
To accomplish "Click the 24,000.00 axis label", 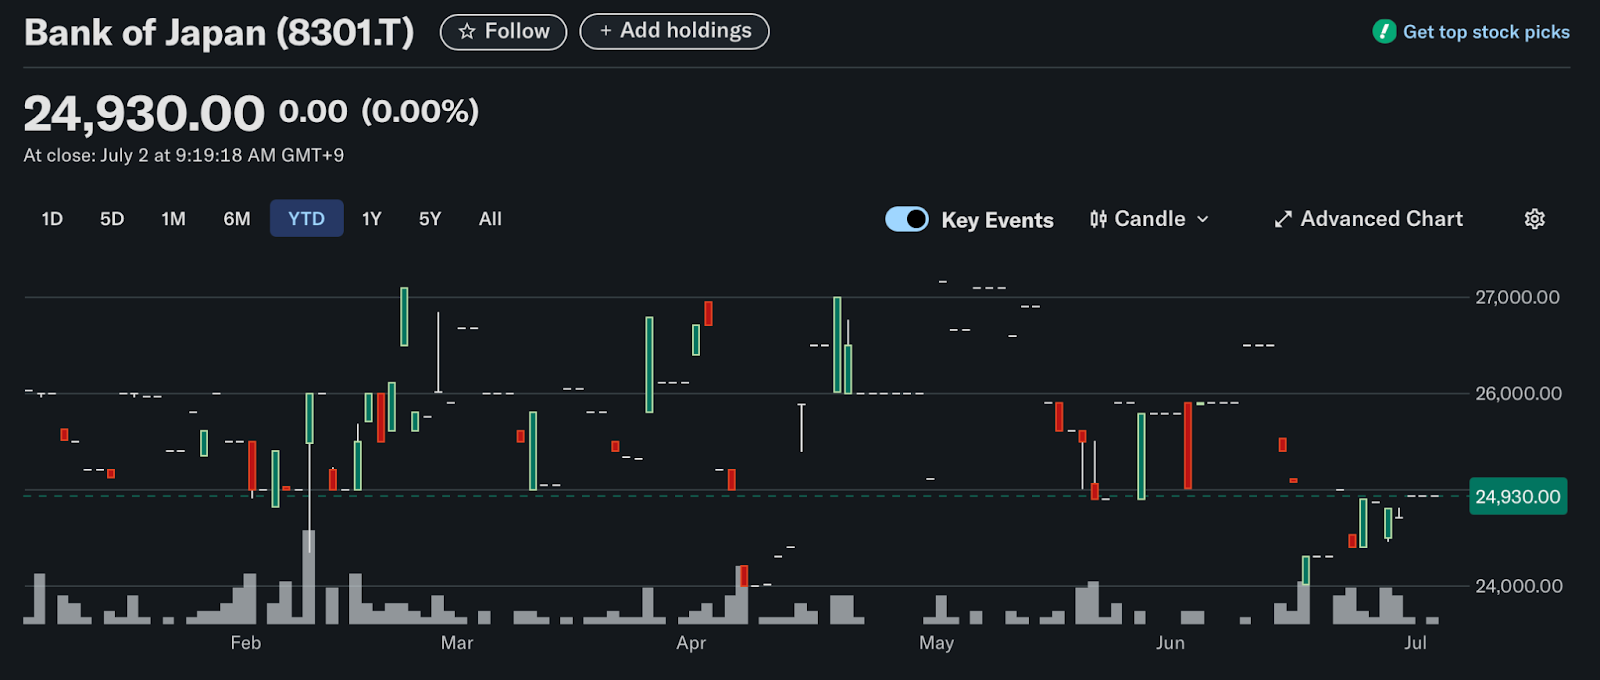I will (1518, 586).
